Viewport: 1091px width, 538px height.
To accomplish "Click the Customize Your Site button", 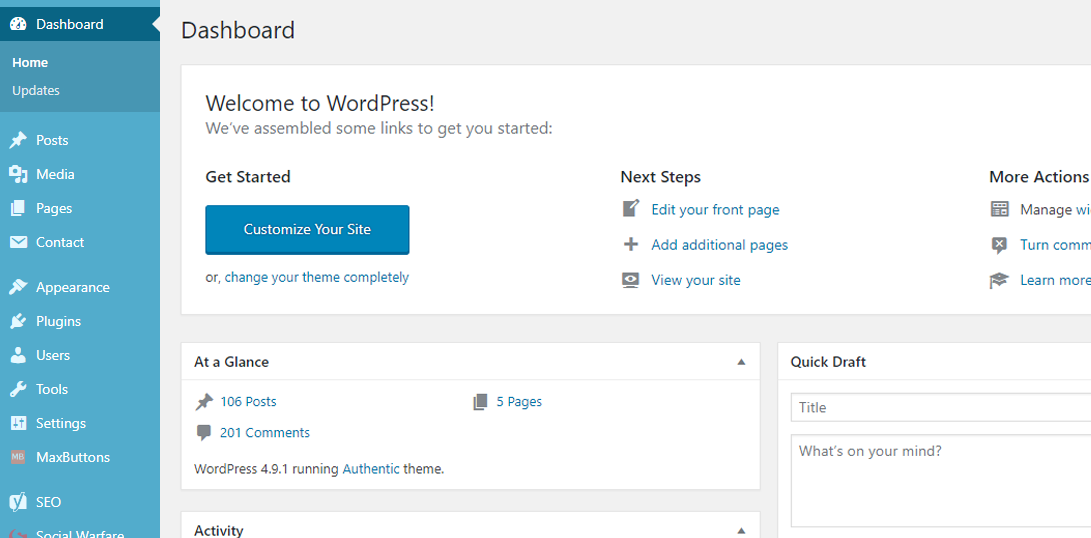I will [x=307, y=230].
